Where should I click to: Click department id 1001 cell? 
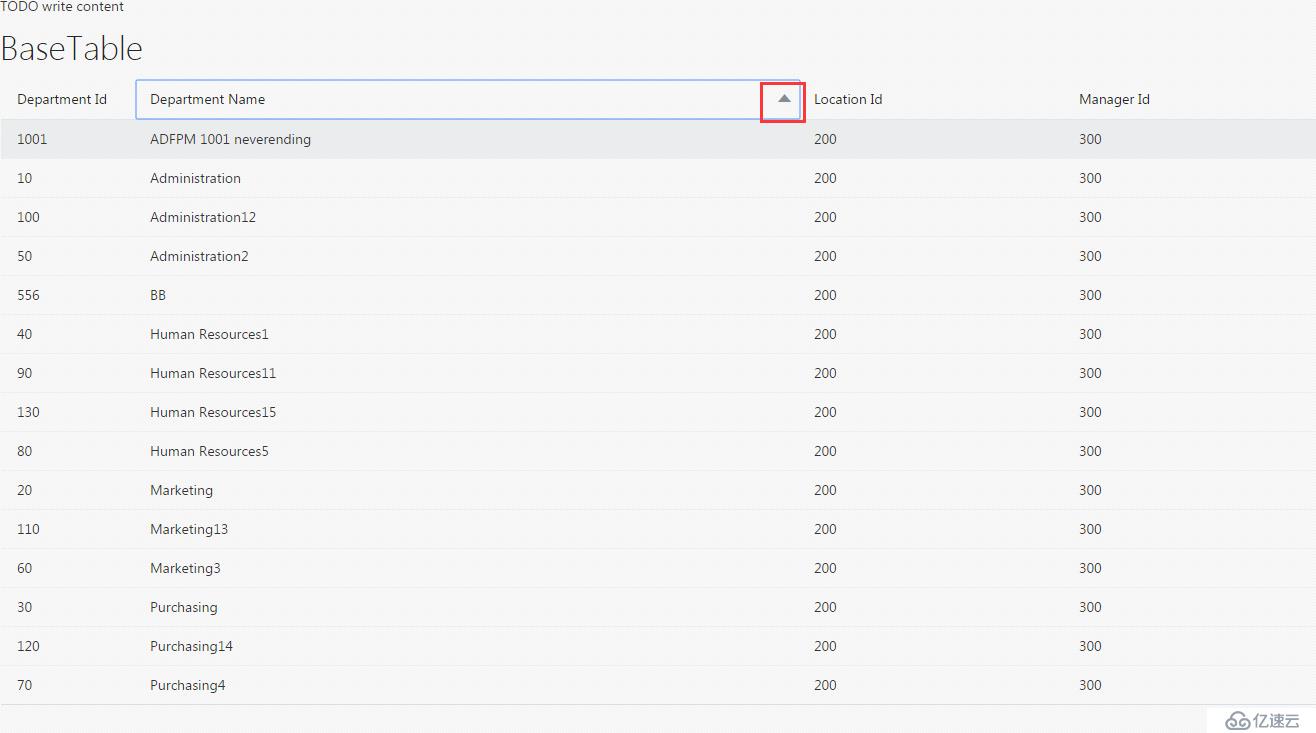[x=32, y=139]
